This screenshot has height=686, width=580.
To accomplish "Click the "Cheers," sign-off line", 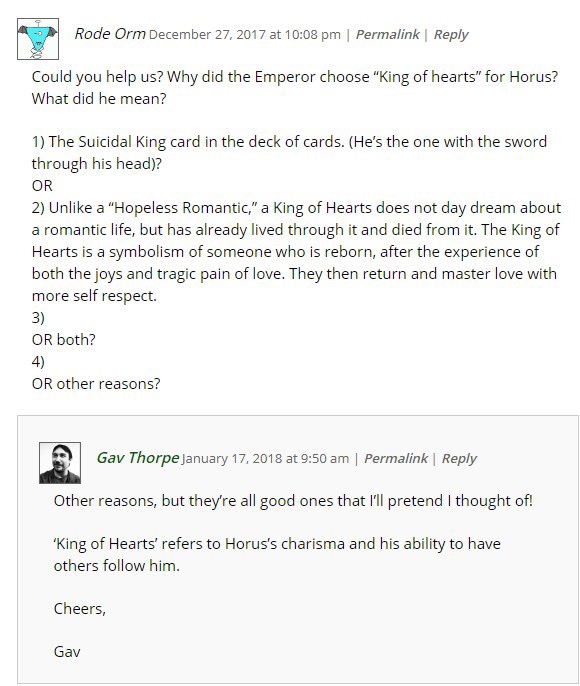I will (80, 609).
